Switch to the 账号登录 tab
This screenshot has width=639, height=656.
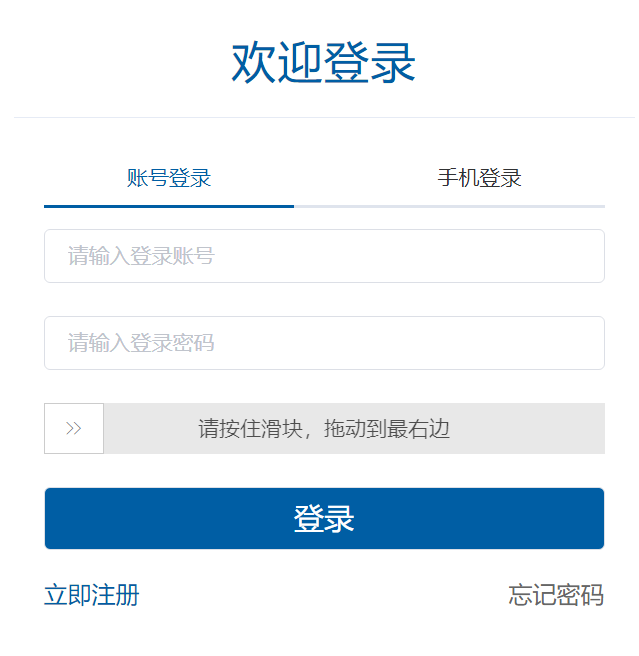tap(169, 179)
